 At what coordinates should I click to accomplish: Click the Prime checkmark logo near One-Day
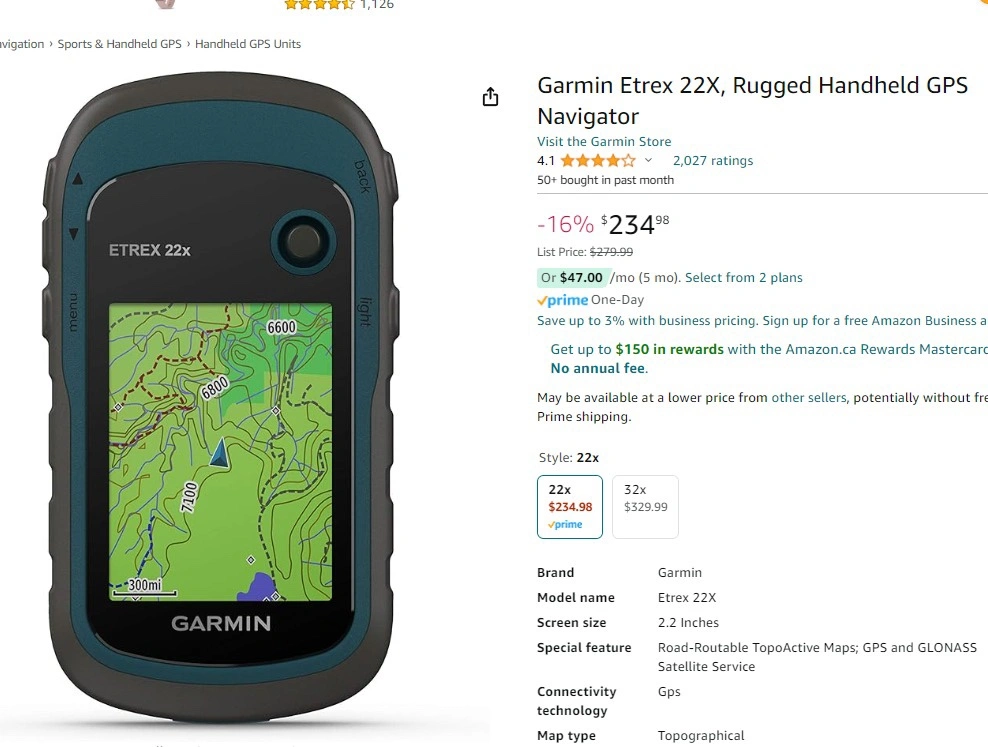[562, 300]
